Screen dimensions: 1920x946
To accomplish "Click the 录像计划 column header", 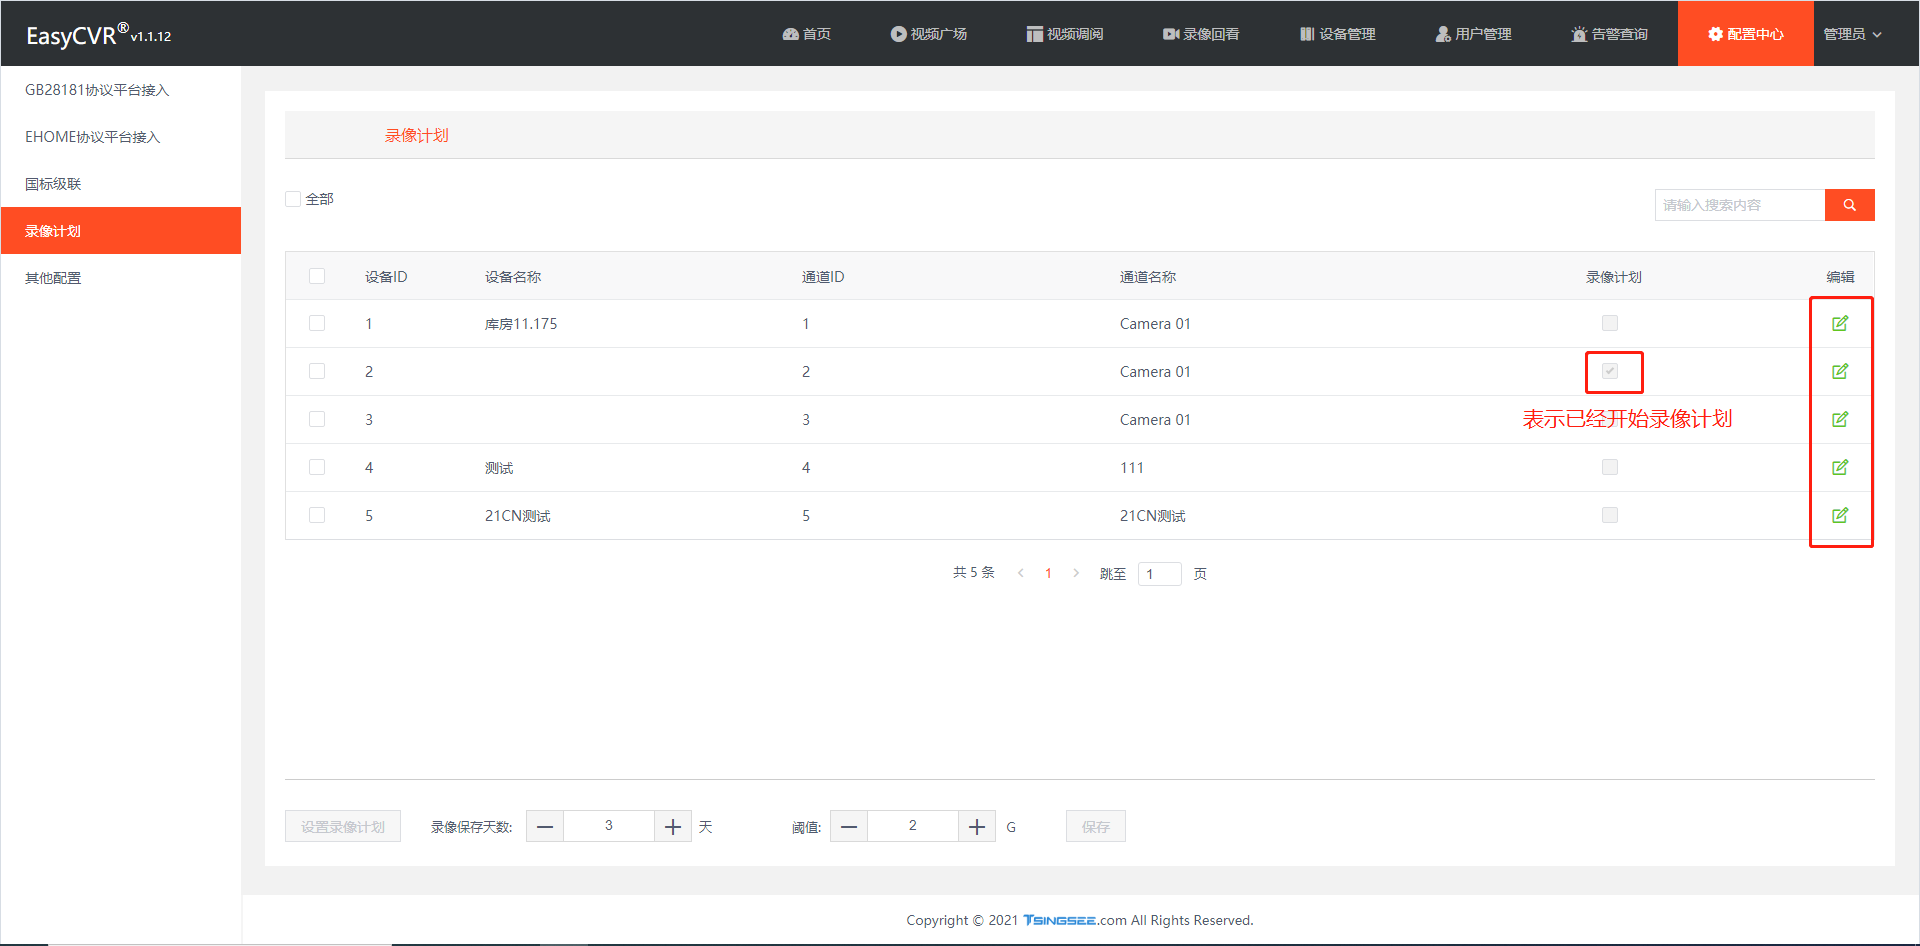I will (1614, 277).
